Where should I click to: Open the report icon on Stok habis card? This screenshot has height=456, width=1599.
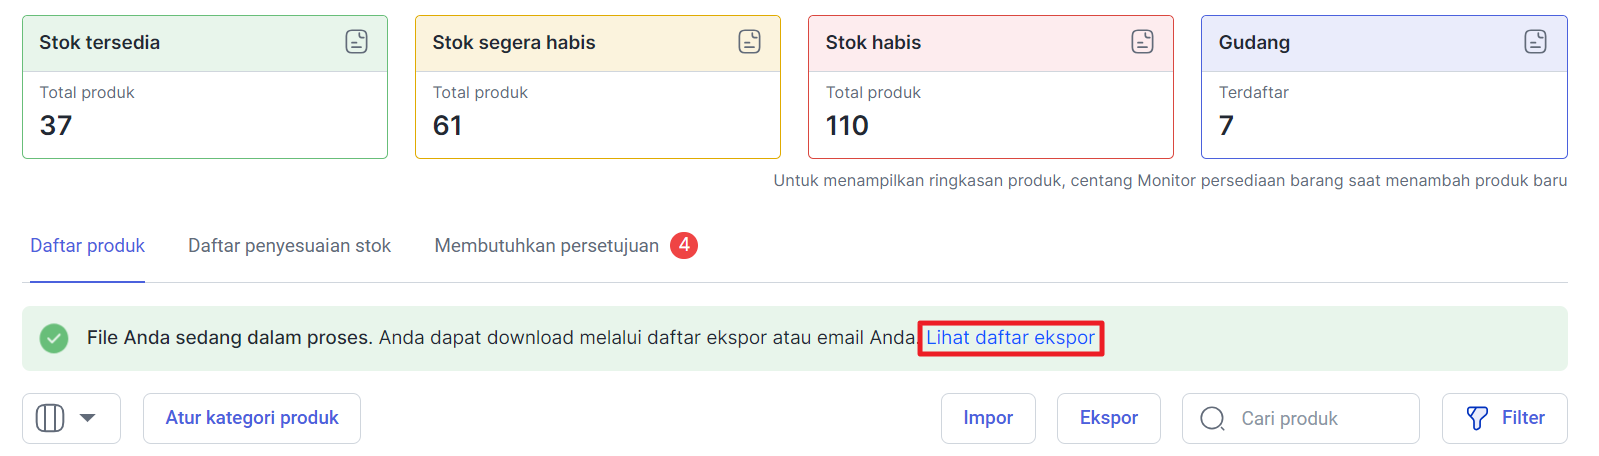[x=1142, y=42]
